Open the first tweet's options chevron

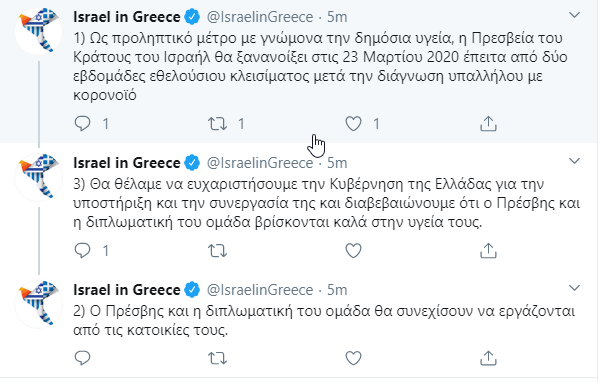(x=574, y=15)
